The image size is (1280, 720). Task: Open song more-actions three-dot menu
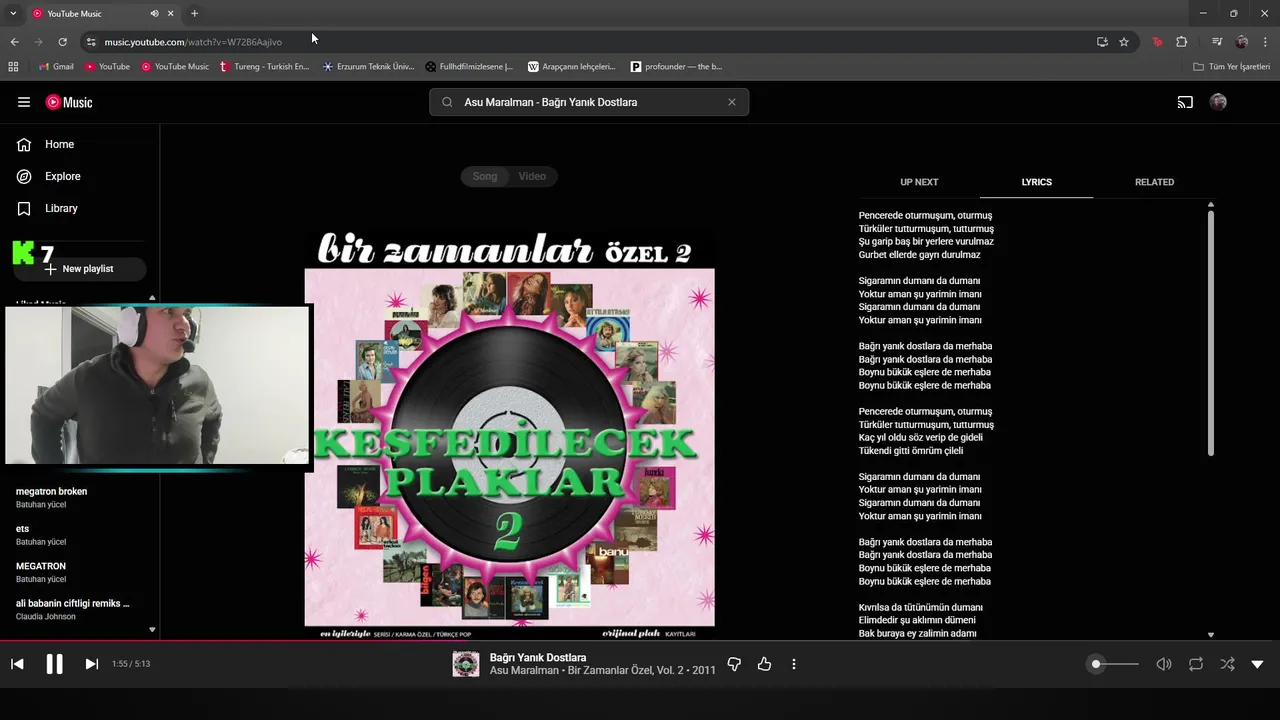tap(794, 664)
